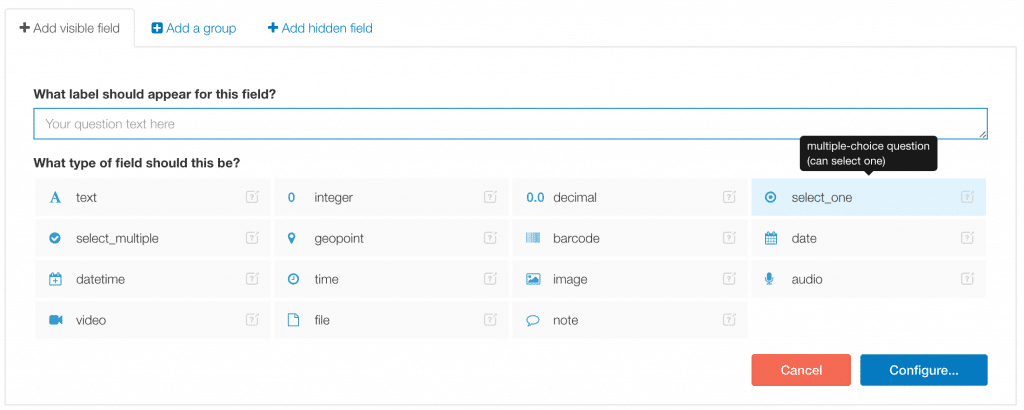Open the Add hidden field tab
Screen dimensions: 1024x410
(320, 28)
